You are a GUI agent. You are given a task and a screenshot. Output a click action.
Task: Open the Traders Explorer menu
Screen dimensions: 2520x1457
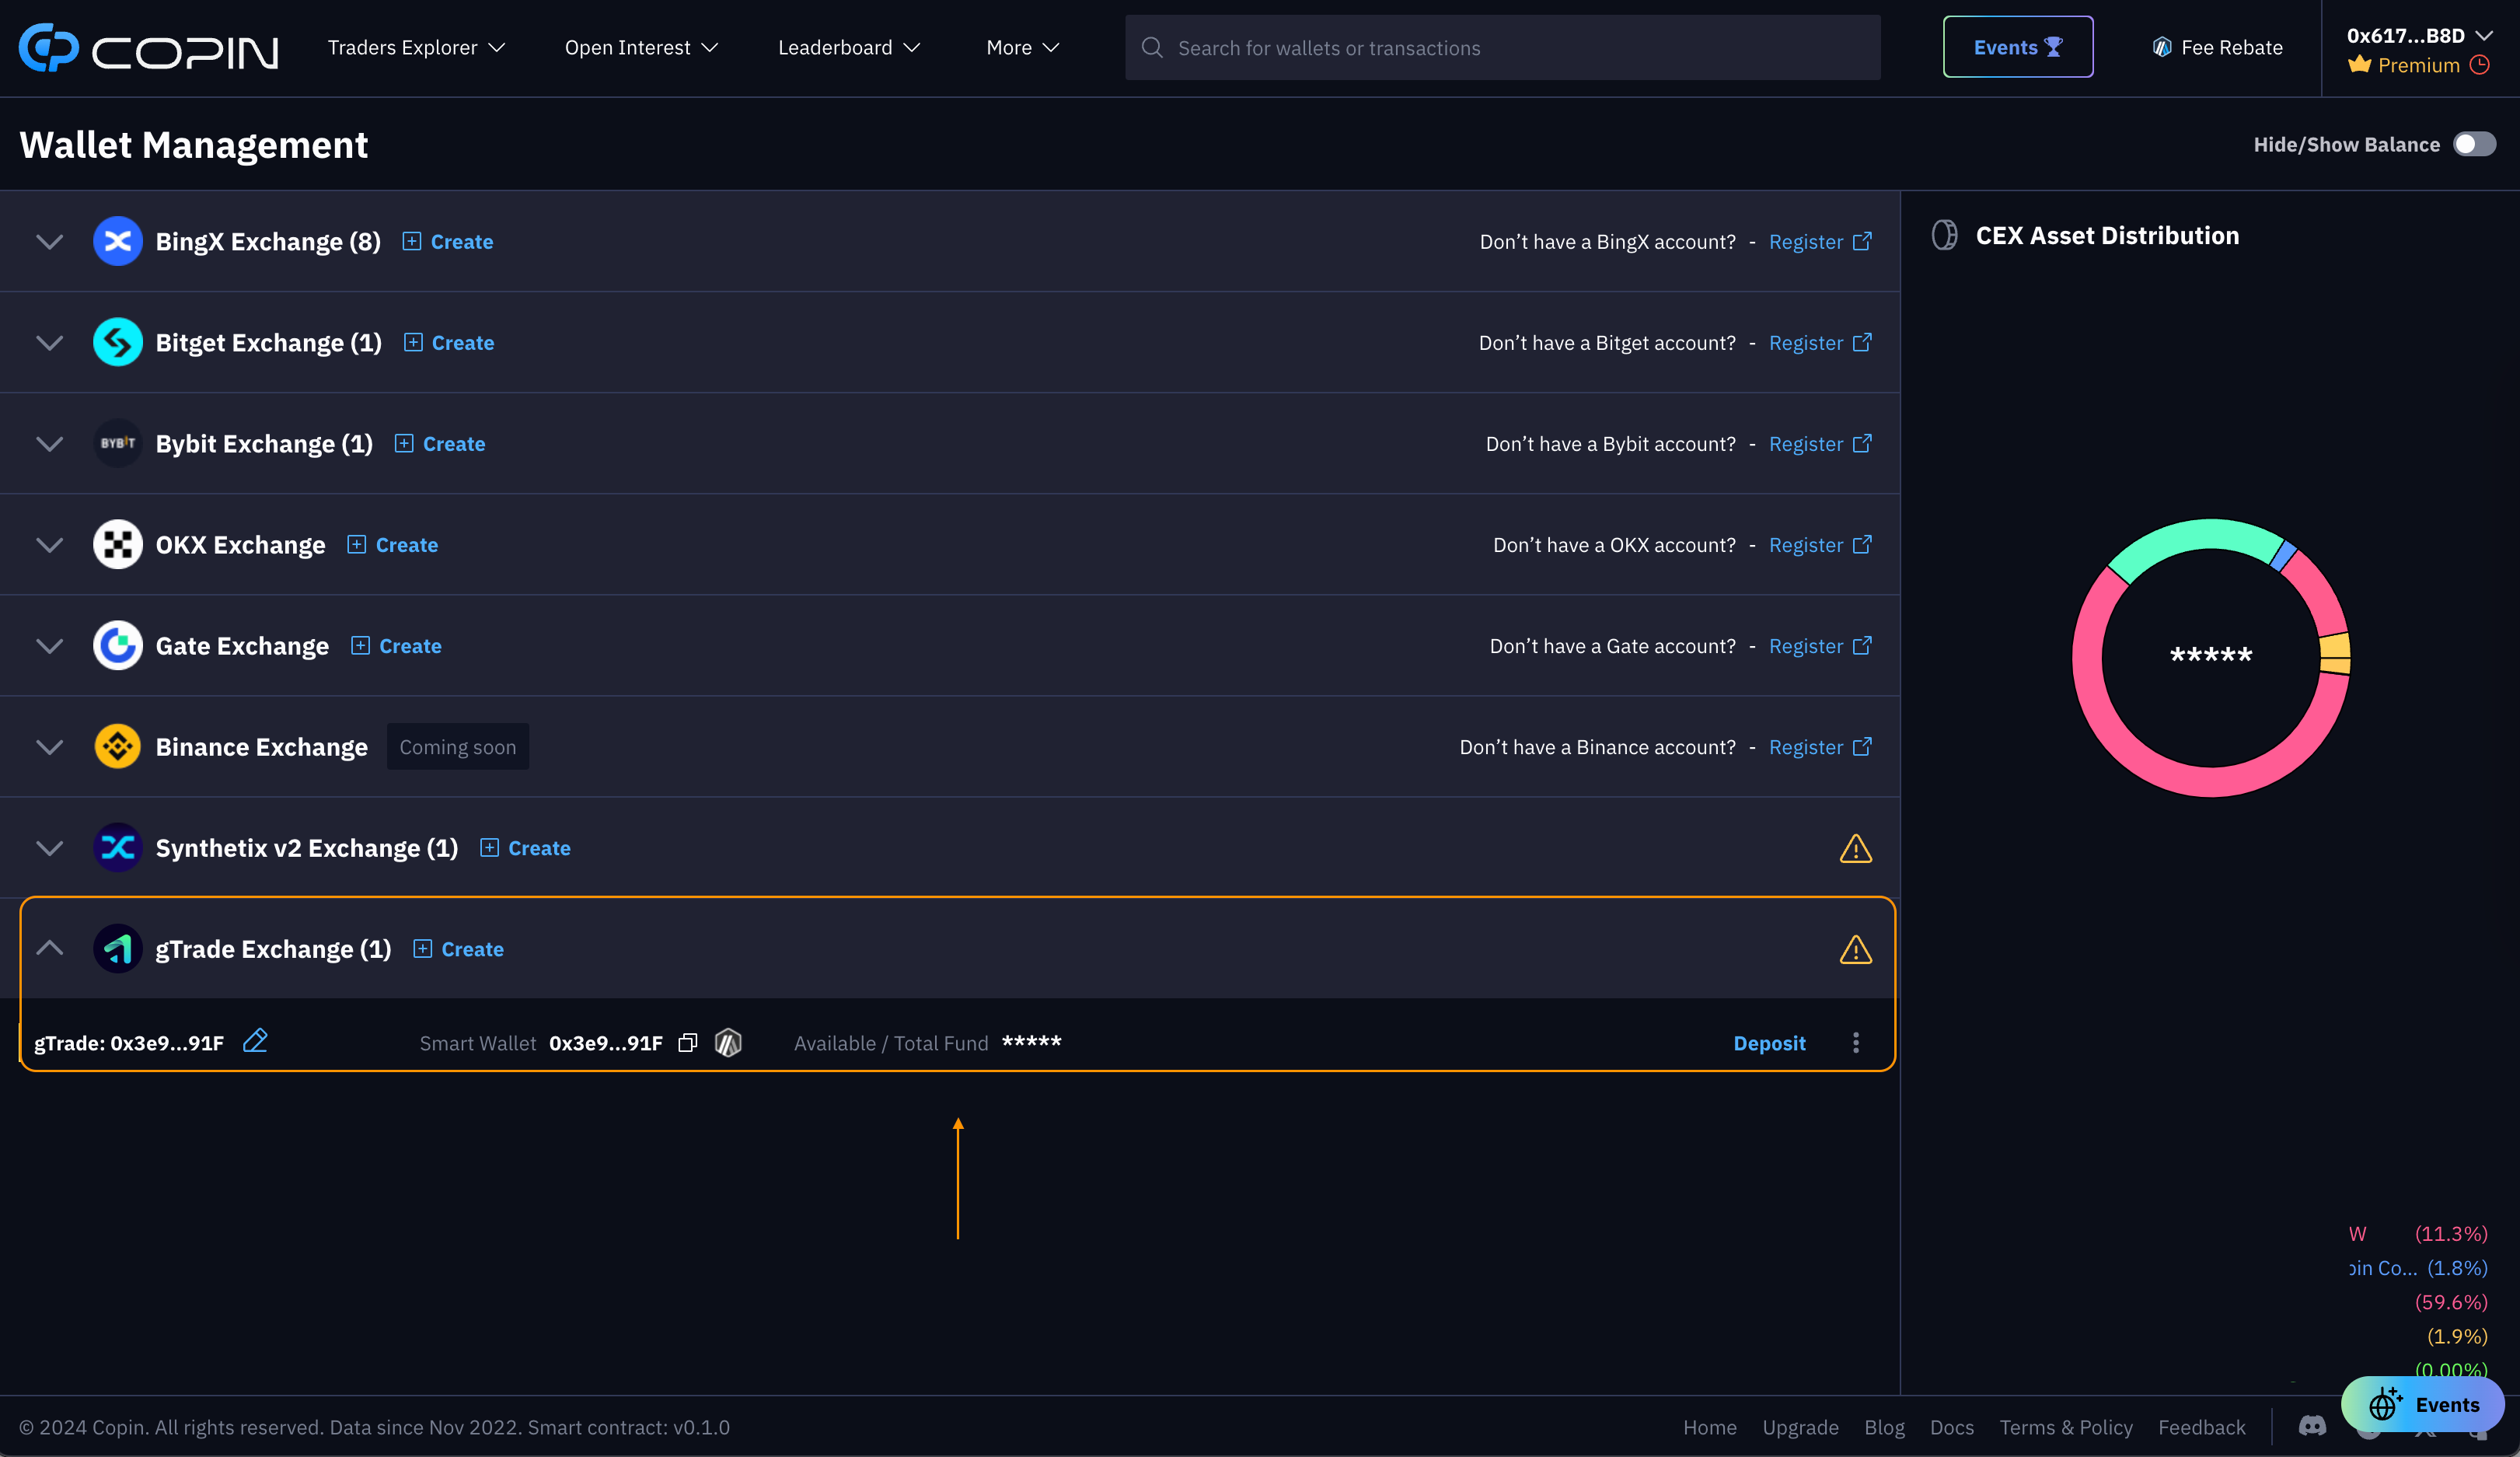coord(416,47)
